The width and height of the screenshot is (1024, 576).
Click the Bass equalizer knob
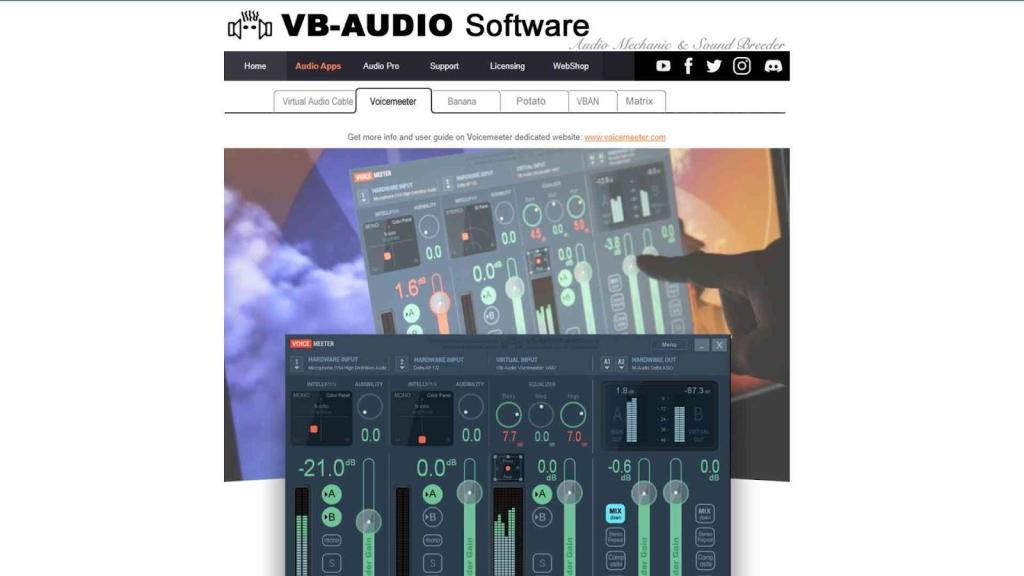[x=508, y=415]
